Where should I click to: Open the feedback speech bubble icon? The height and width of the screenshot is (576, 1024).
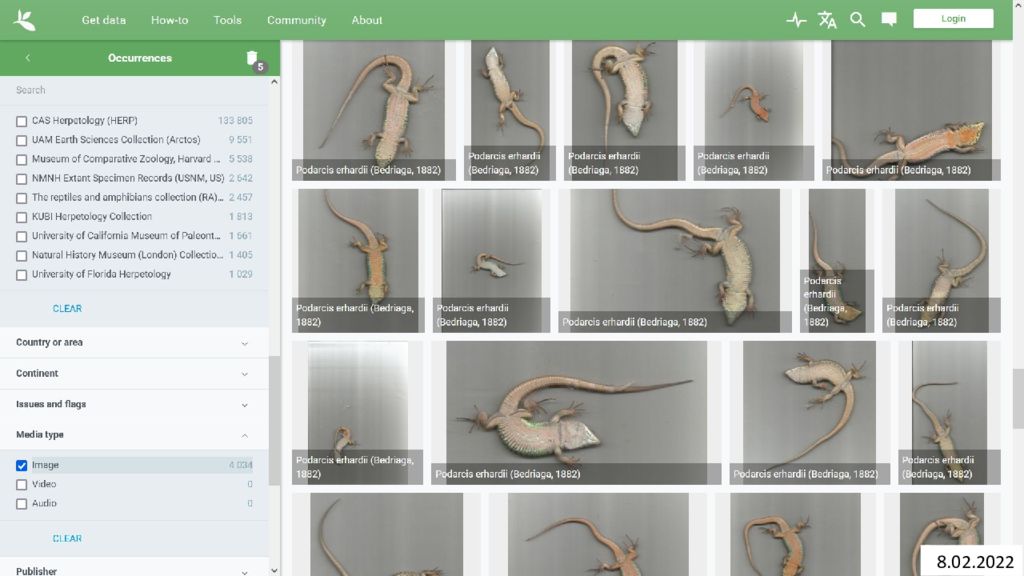[x=889, y=20]
